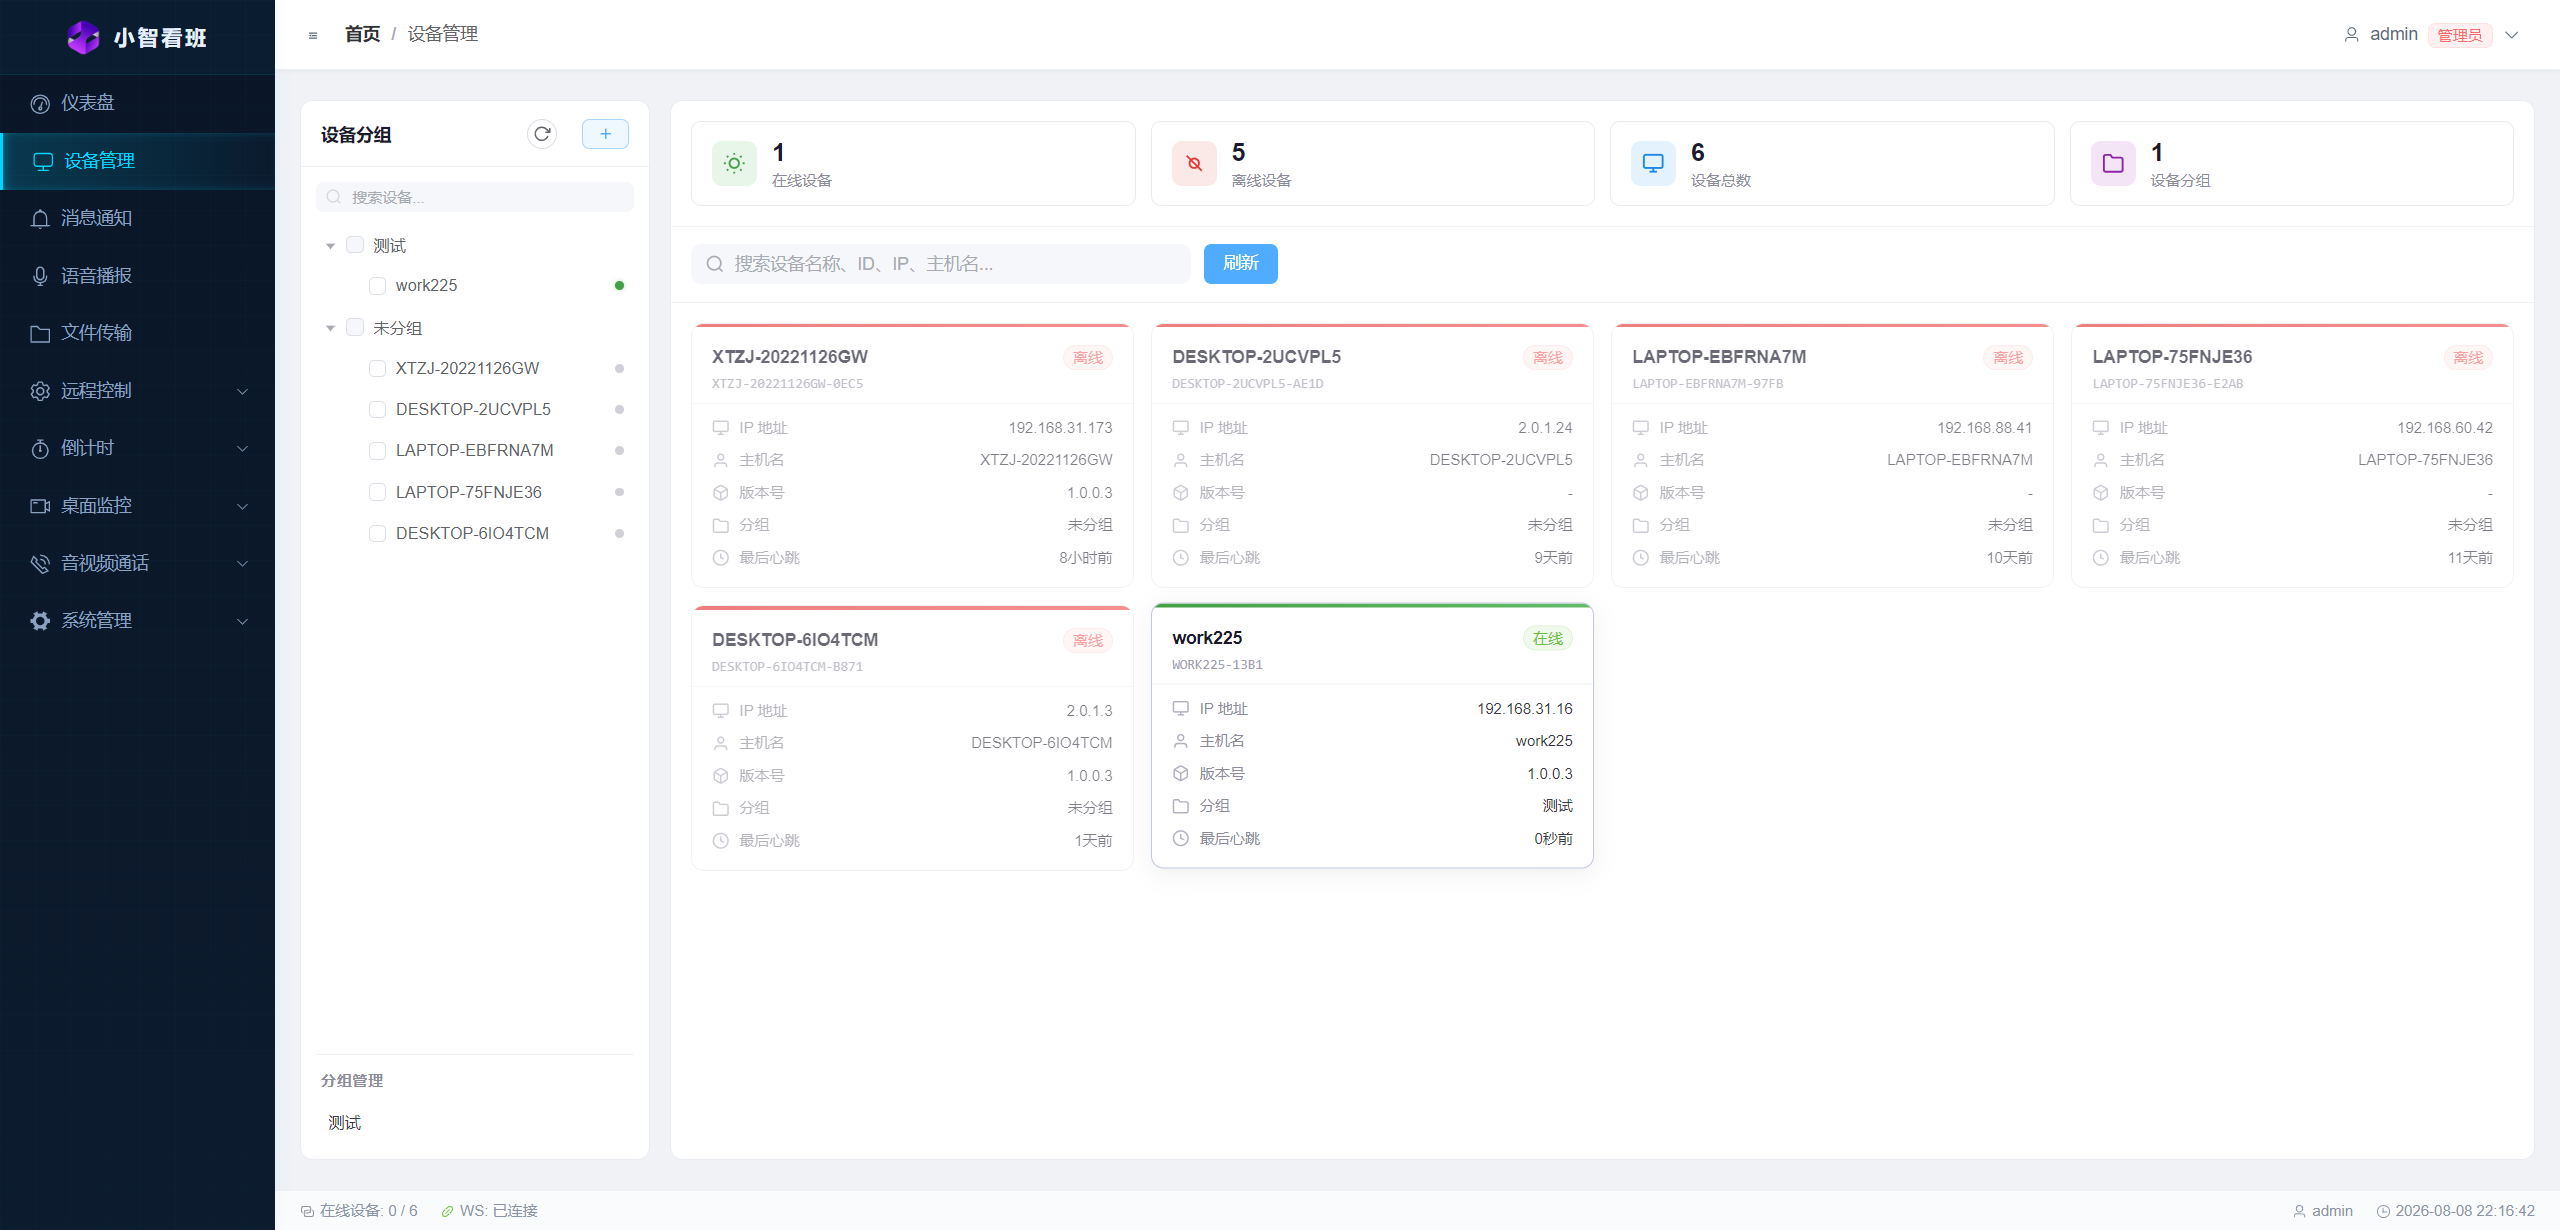Tick the 未分组 group checkbox

pos(355,328)
